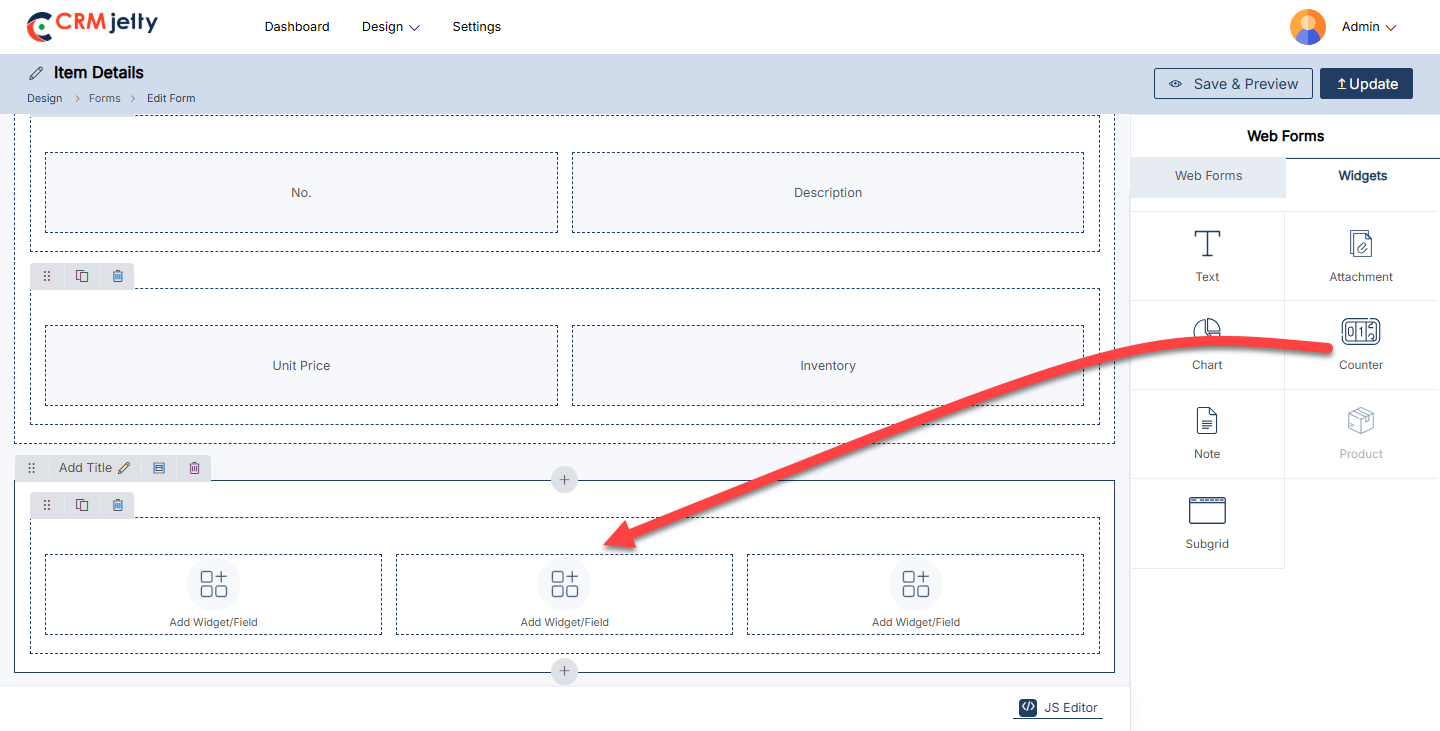Click the Update button
Screen dimensions: 1440x731
point(1366,84)
